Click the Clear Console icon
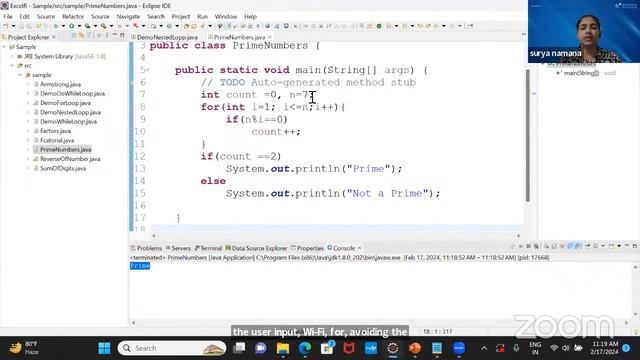This screenshot has height=360, width=640. [546, 246]
